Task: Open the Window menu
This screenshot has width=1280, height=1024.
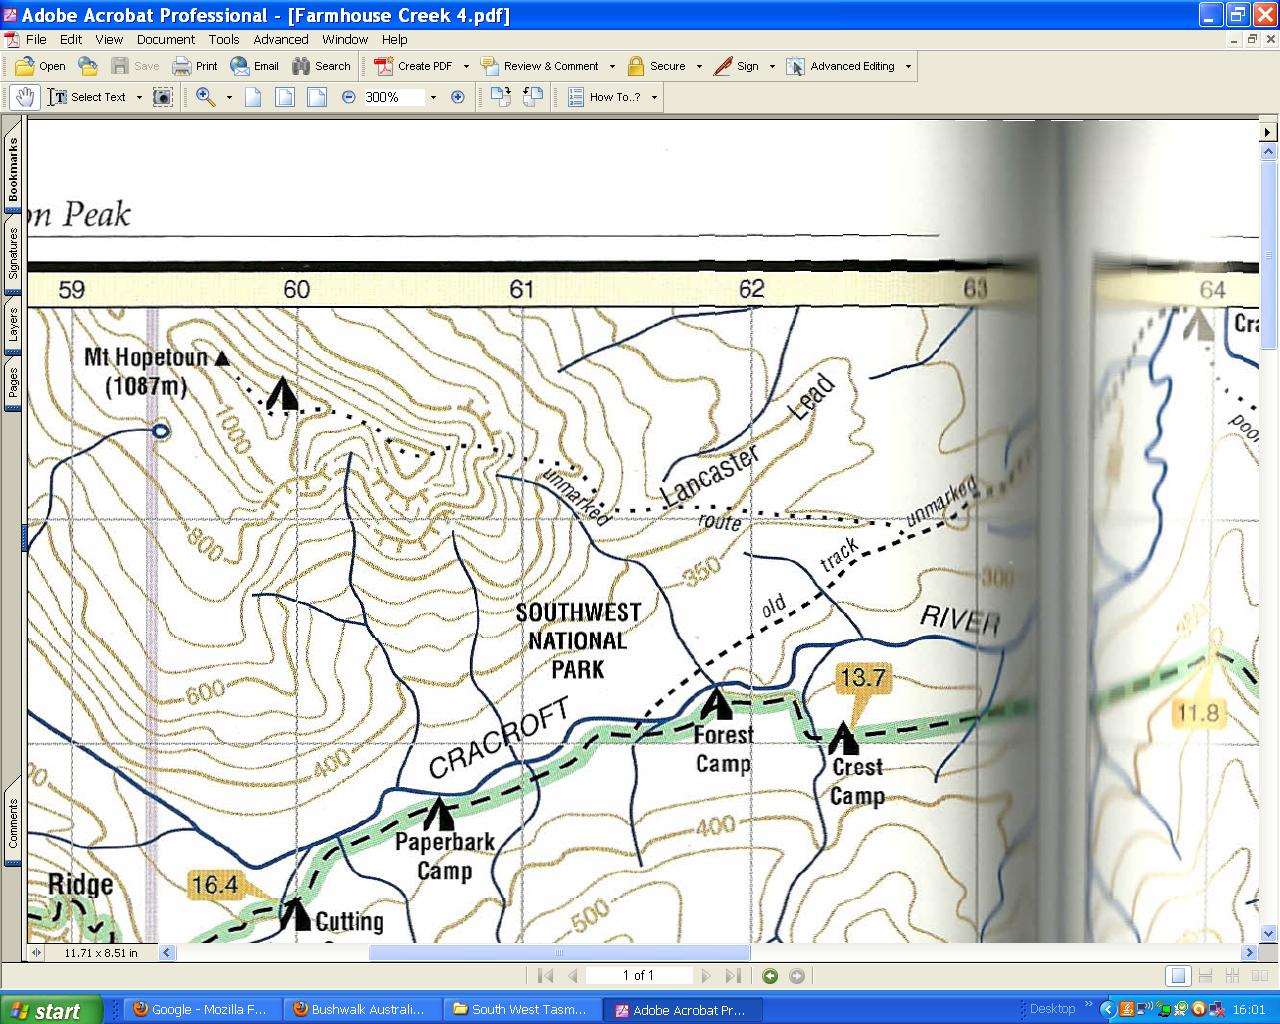Action: pyautogui.click(x=345, y=39)
